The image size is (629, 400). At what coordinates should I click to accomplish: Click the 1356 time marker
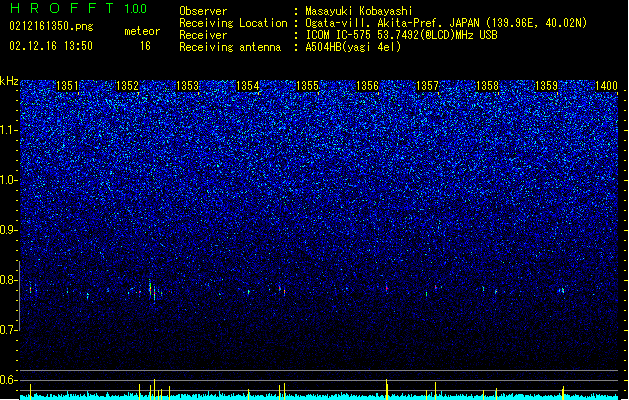tap(367, 86)
